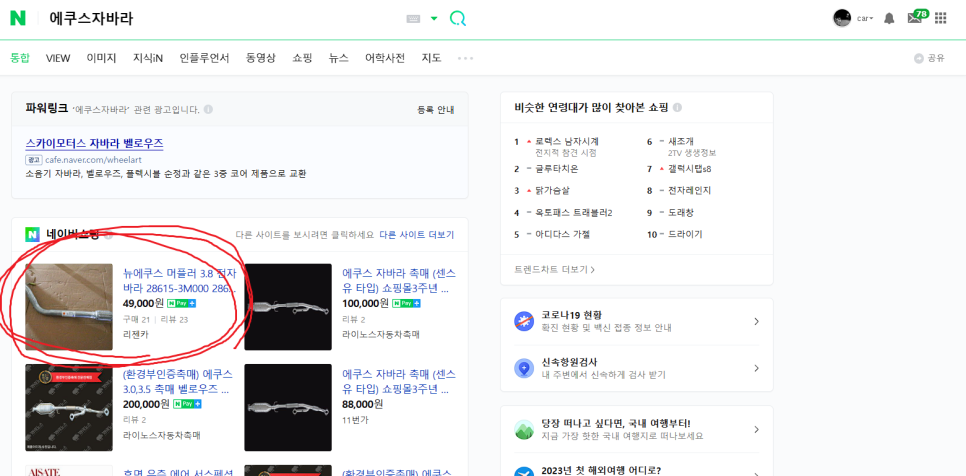Switch to the 지도 tab
This screenshot has width=966, height=476.
[x=431, y=58]
